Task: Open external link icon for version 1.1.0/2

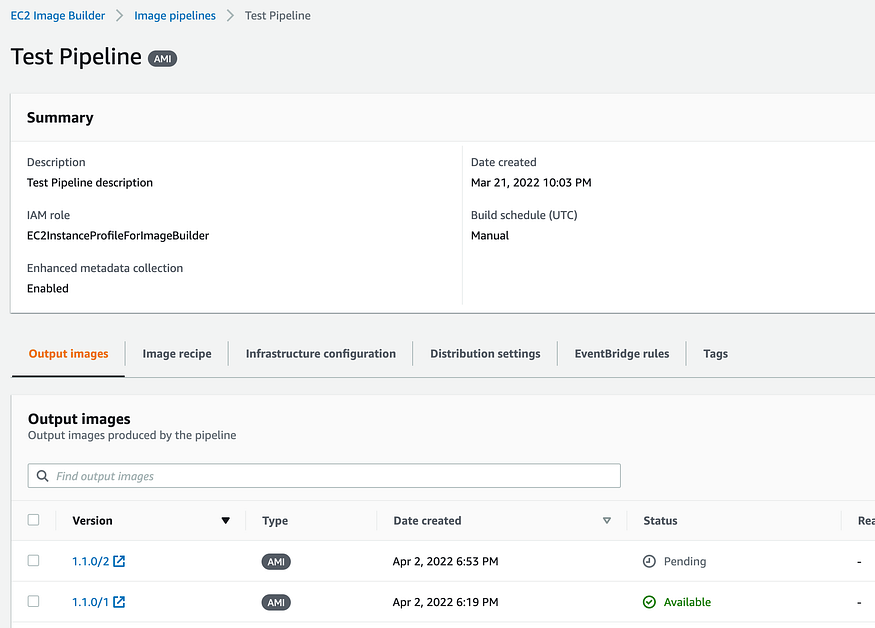Action: pos(119,561)
